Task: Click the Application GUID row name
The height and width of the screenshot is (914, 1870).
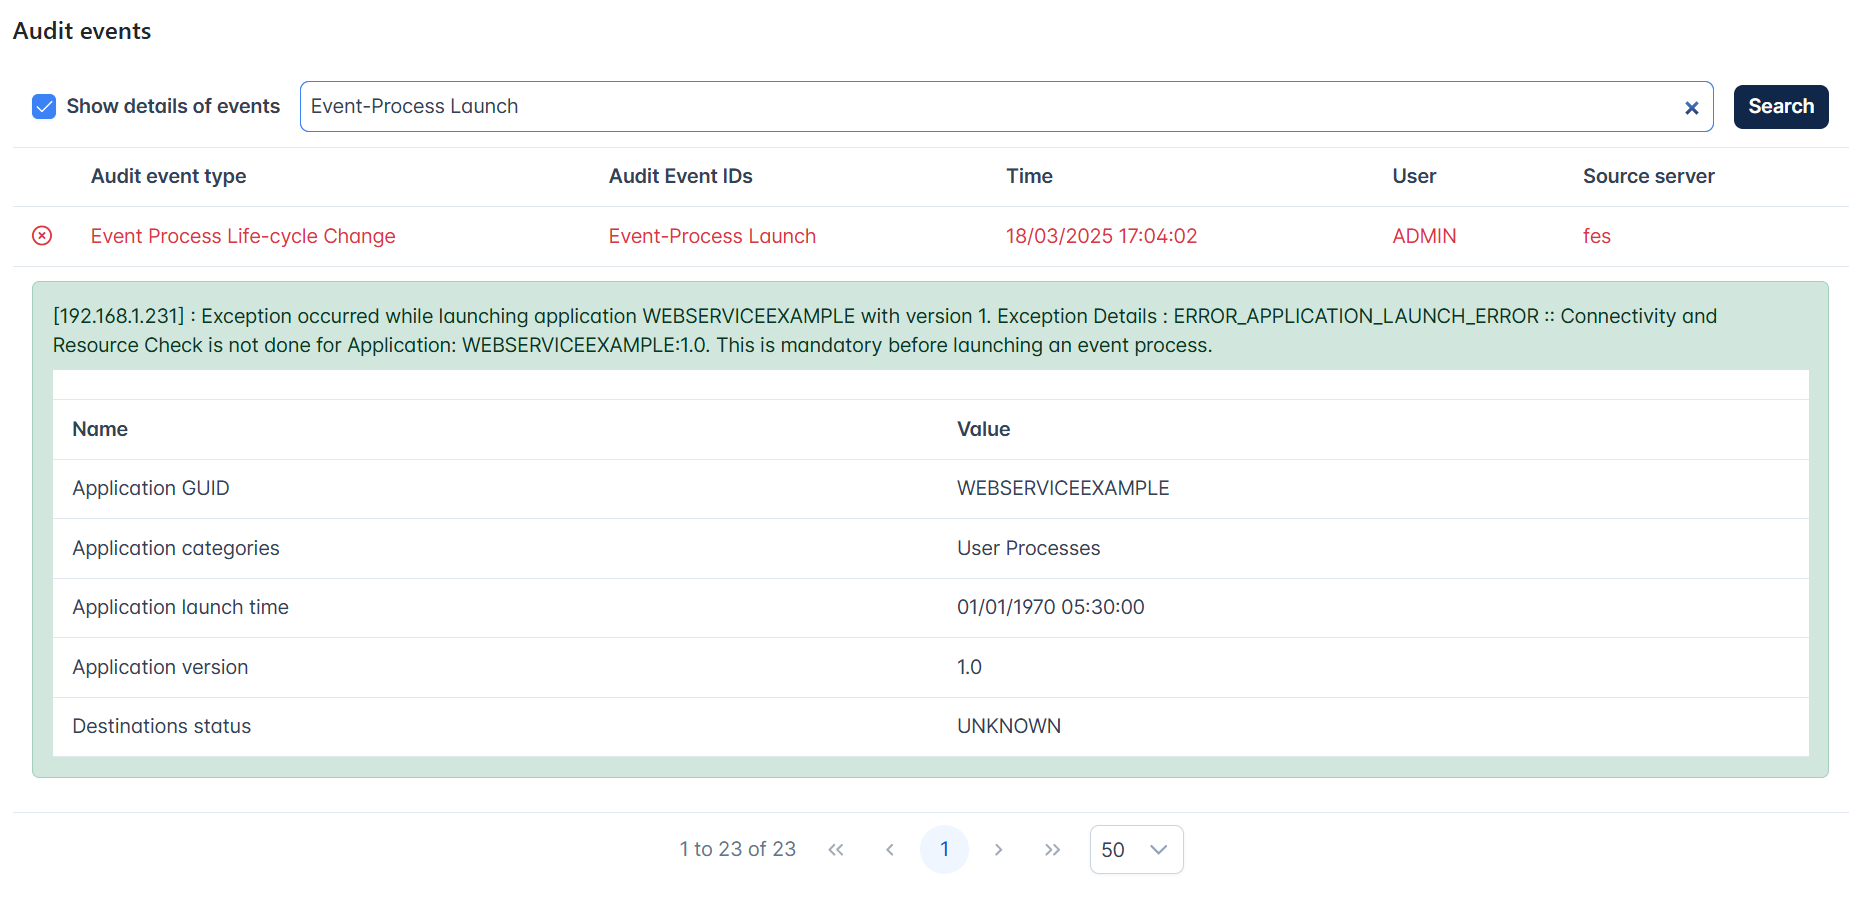Action: coord(151,488)
